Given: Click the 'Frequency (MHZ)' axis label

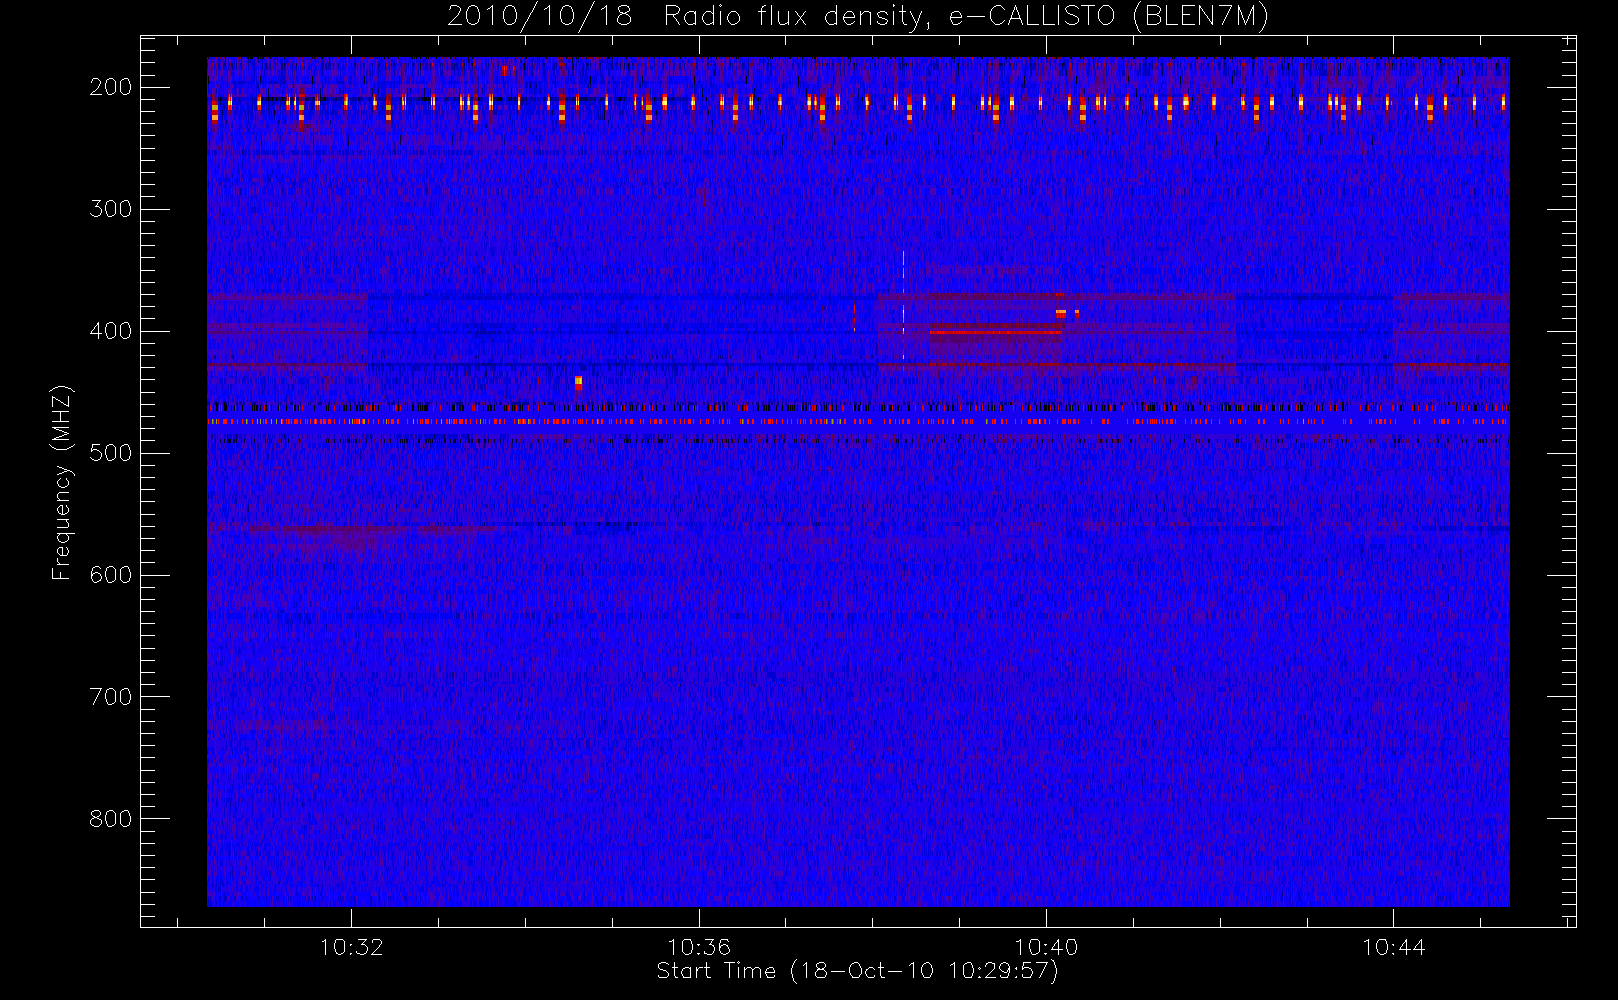Looking at the screenshot, I should pos(62,482).
